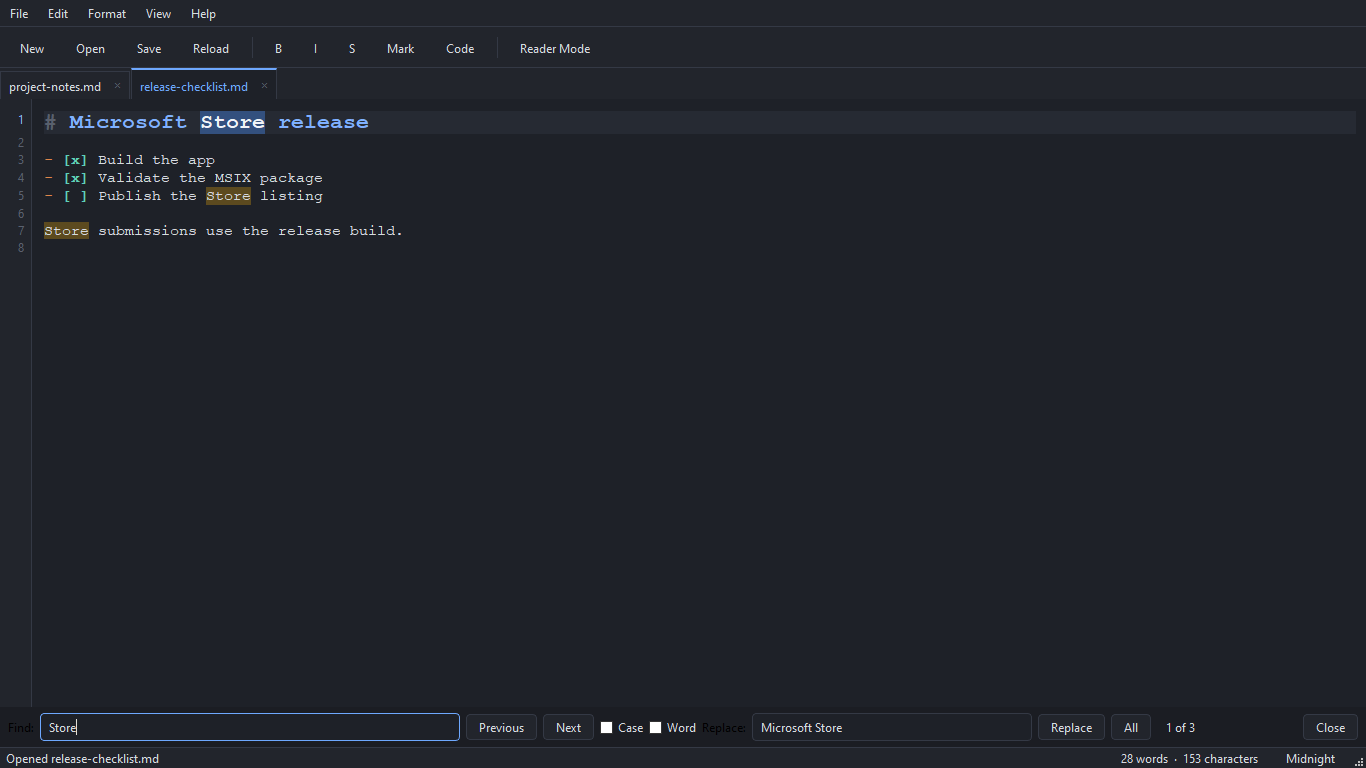Click line number 1 in the gutter

tap(20, 121)
